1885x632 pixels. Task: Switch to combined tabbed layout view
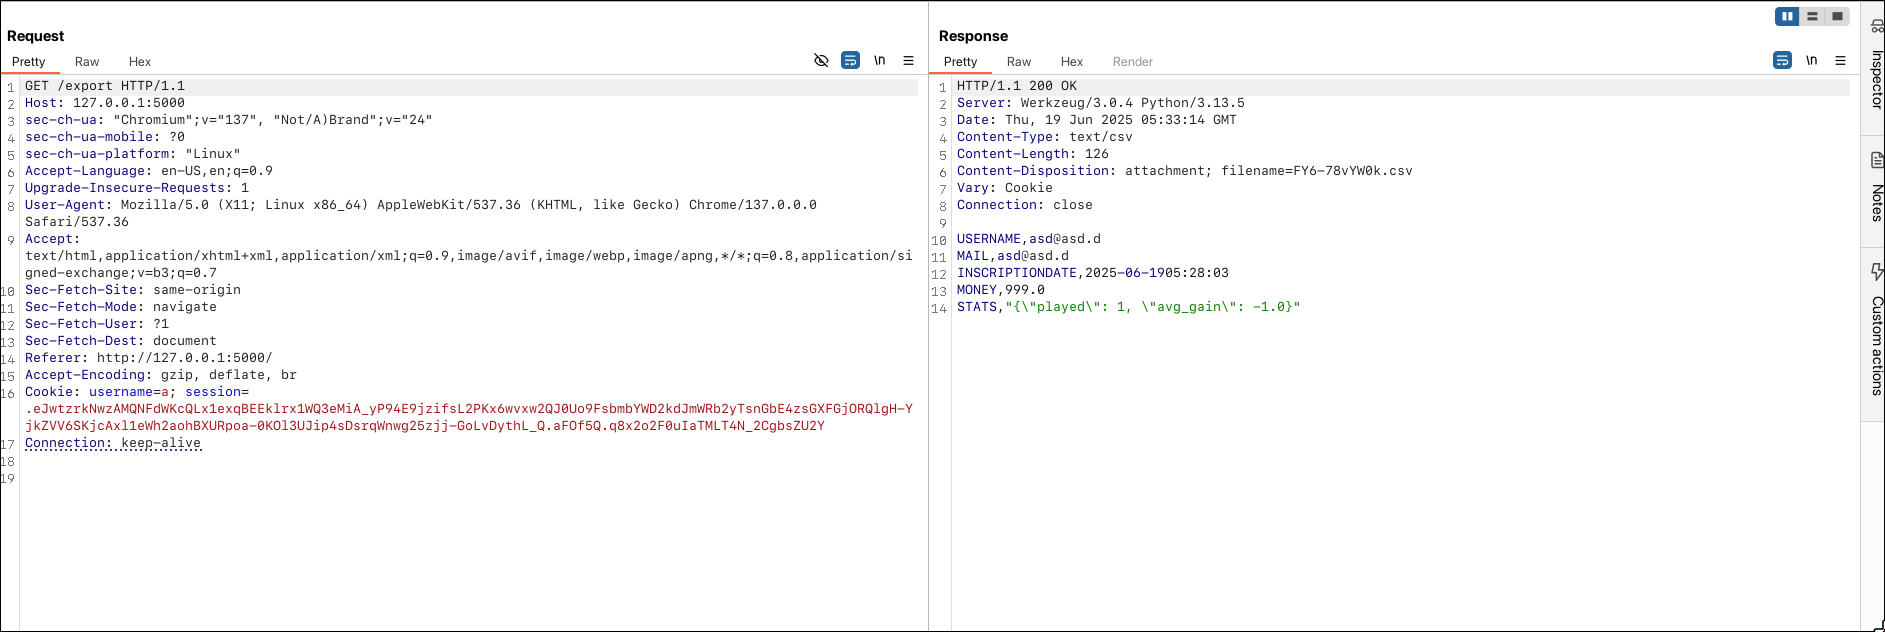(1837, 16)
